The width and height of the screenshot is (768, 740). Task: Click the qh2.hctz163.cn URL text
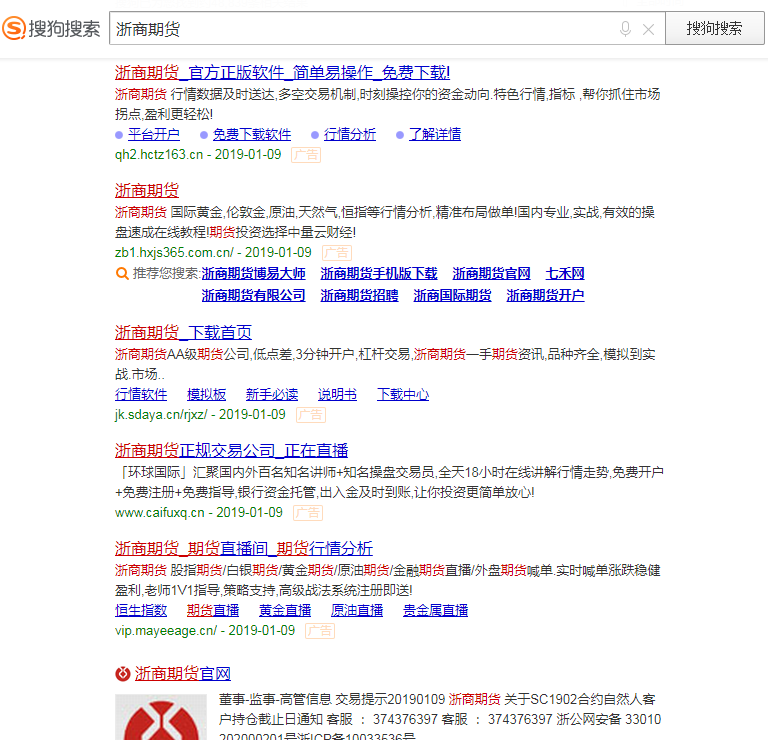159,155
